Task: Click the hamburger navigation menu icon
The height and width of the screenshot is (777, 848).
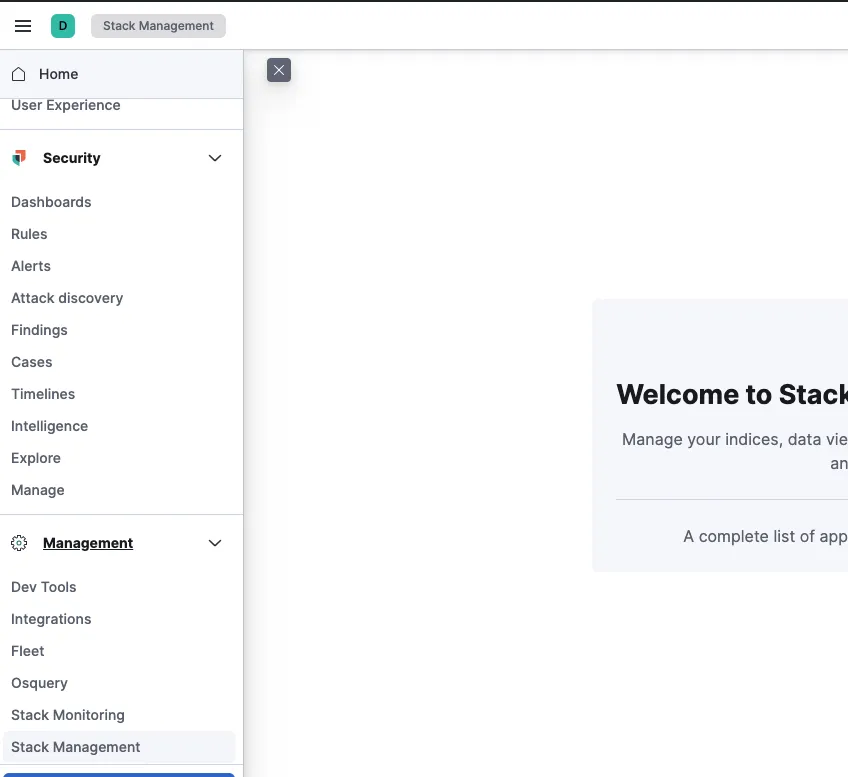Action: click(x=23, y=26)
